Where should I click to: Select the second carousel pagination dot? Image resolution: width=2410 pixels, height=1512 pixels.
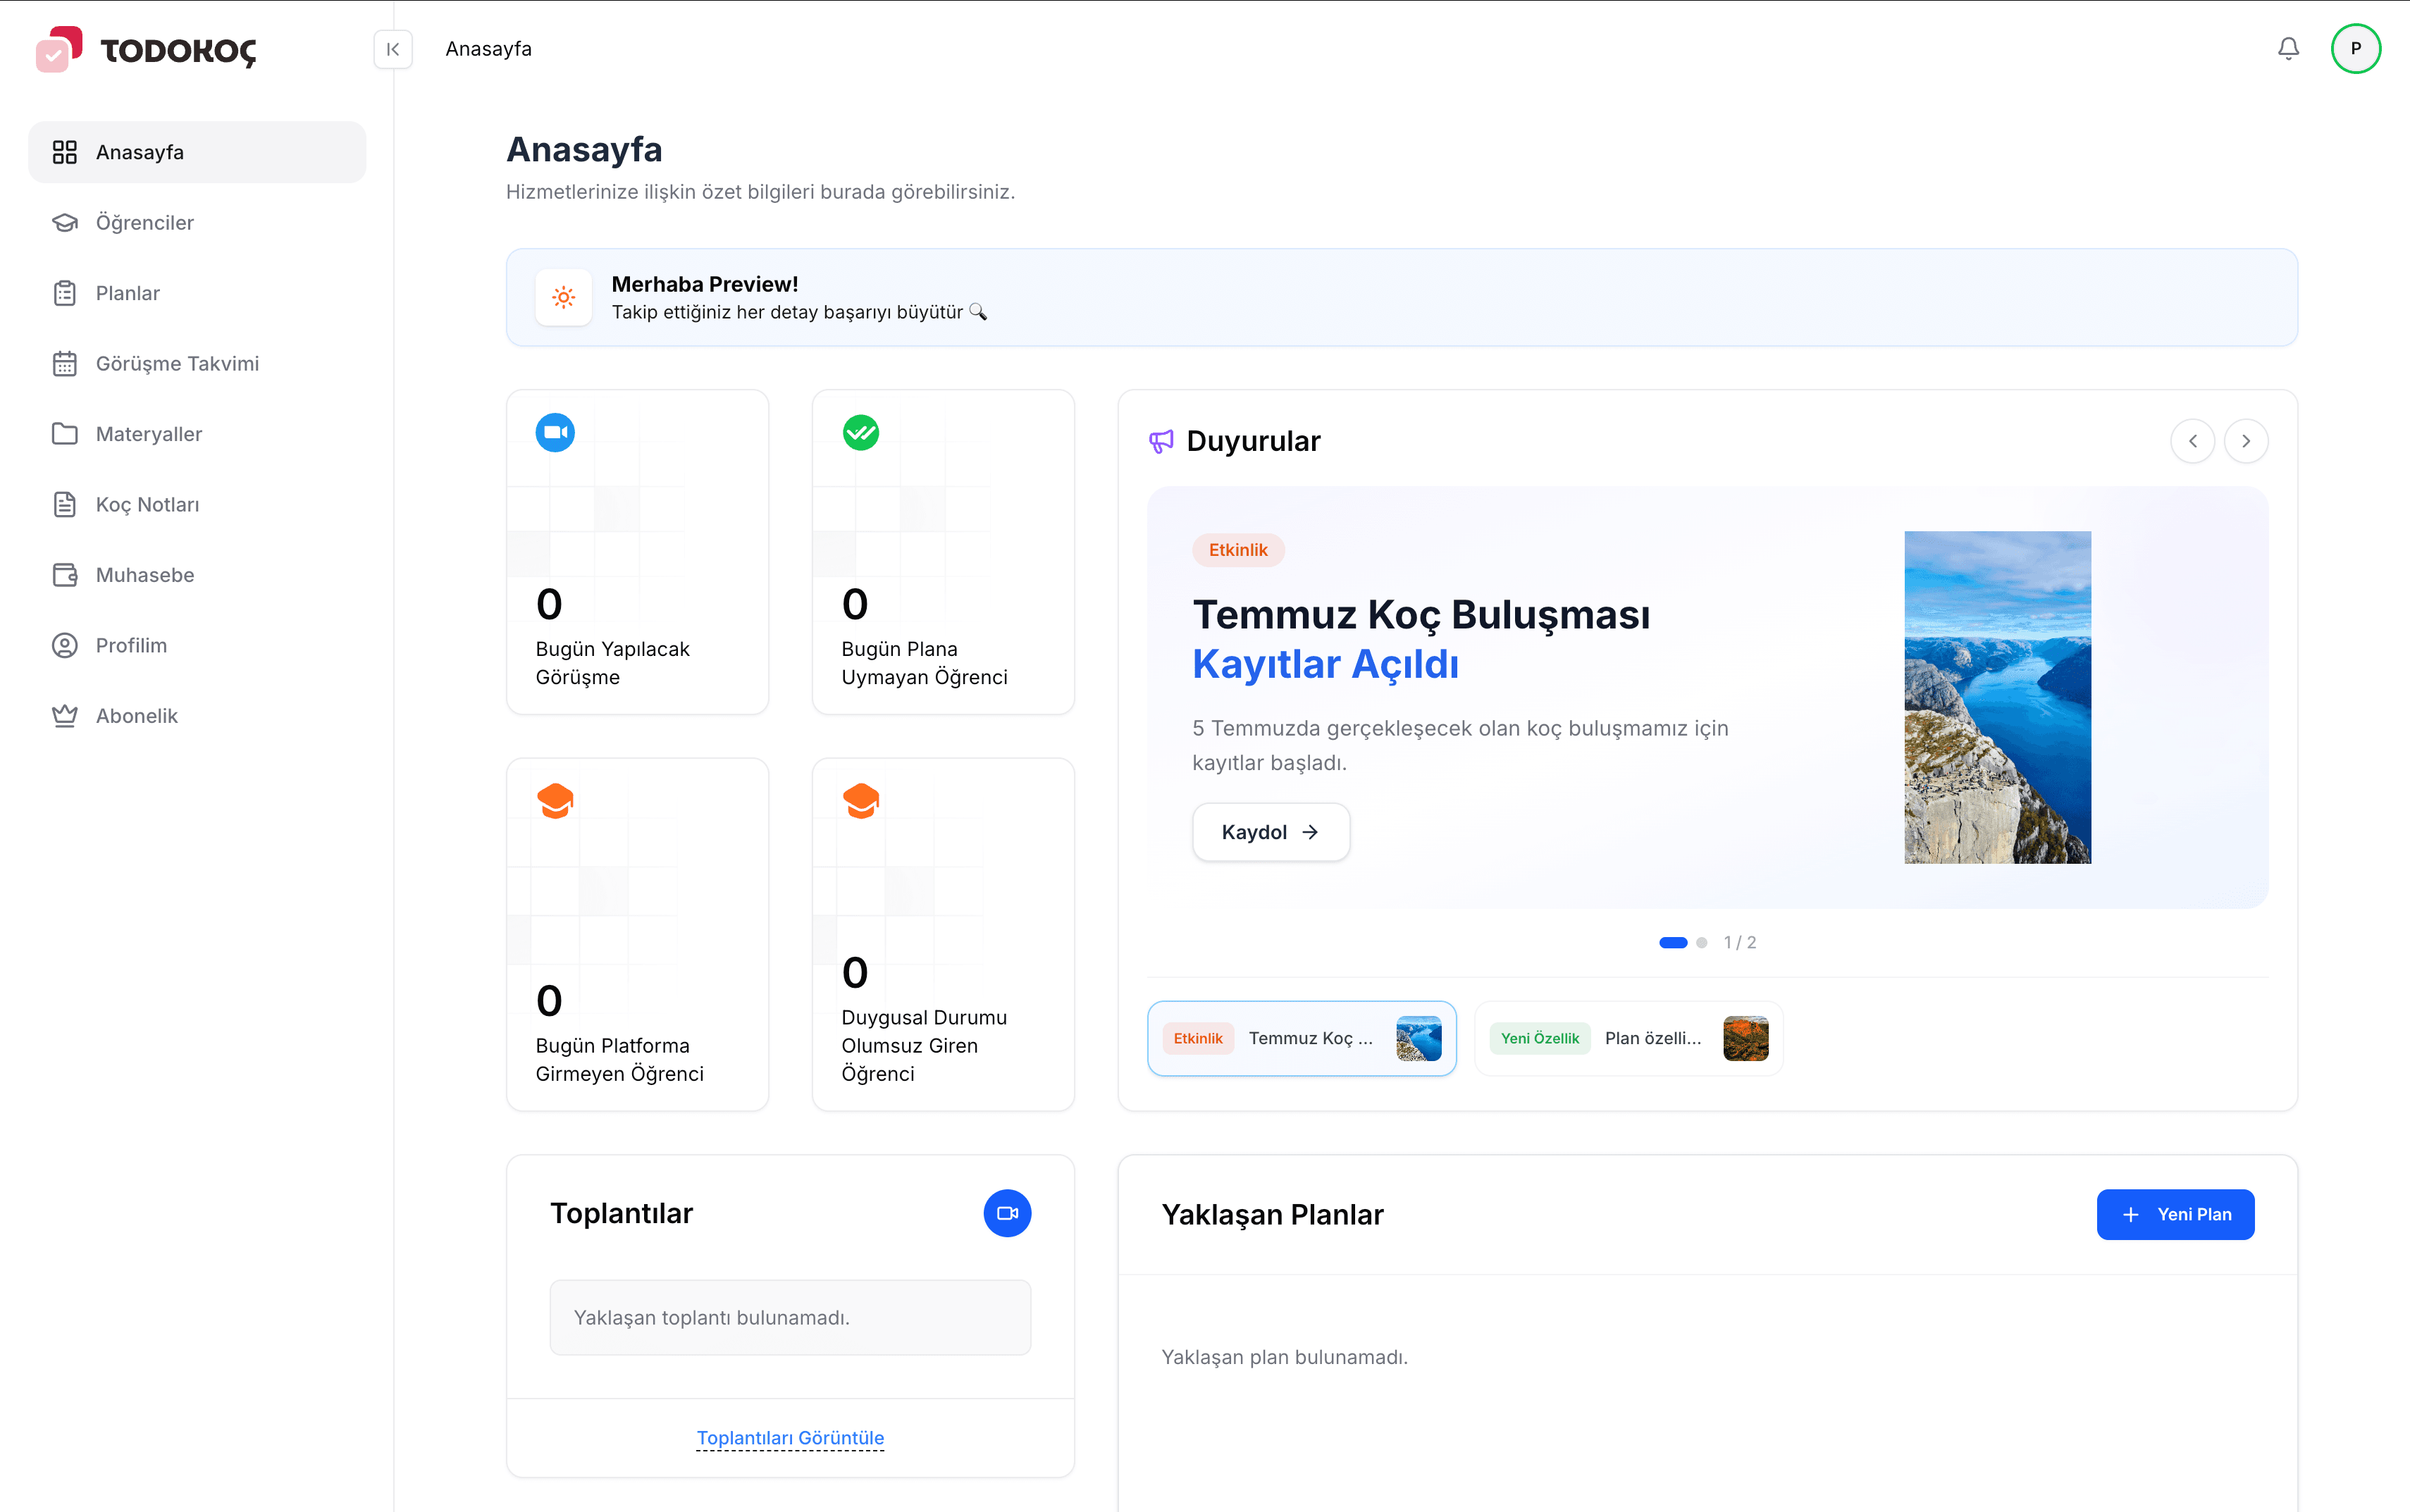pos(1702,942)
